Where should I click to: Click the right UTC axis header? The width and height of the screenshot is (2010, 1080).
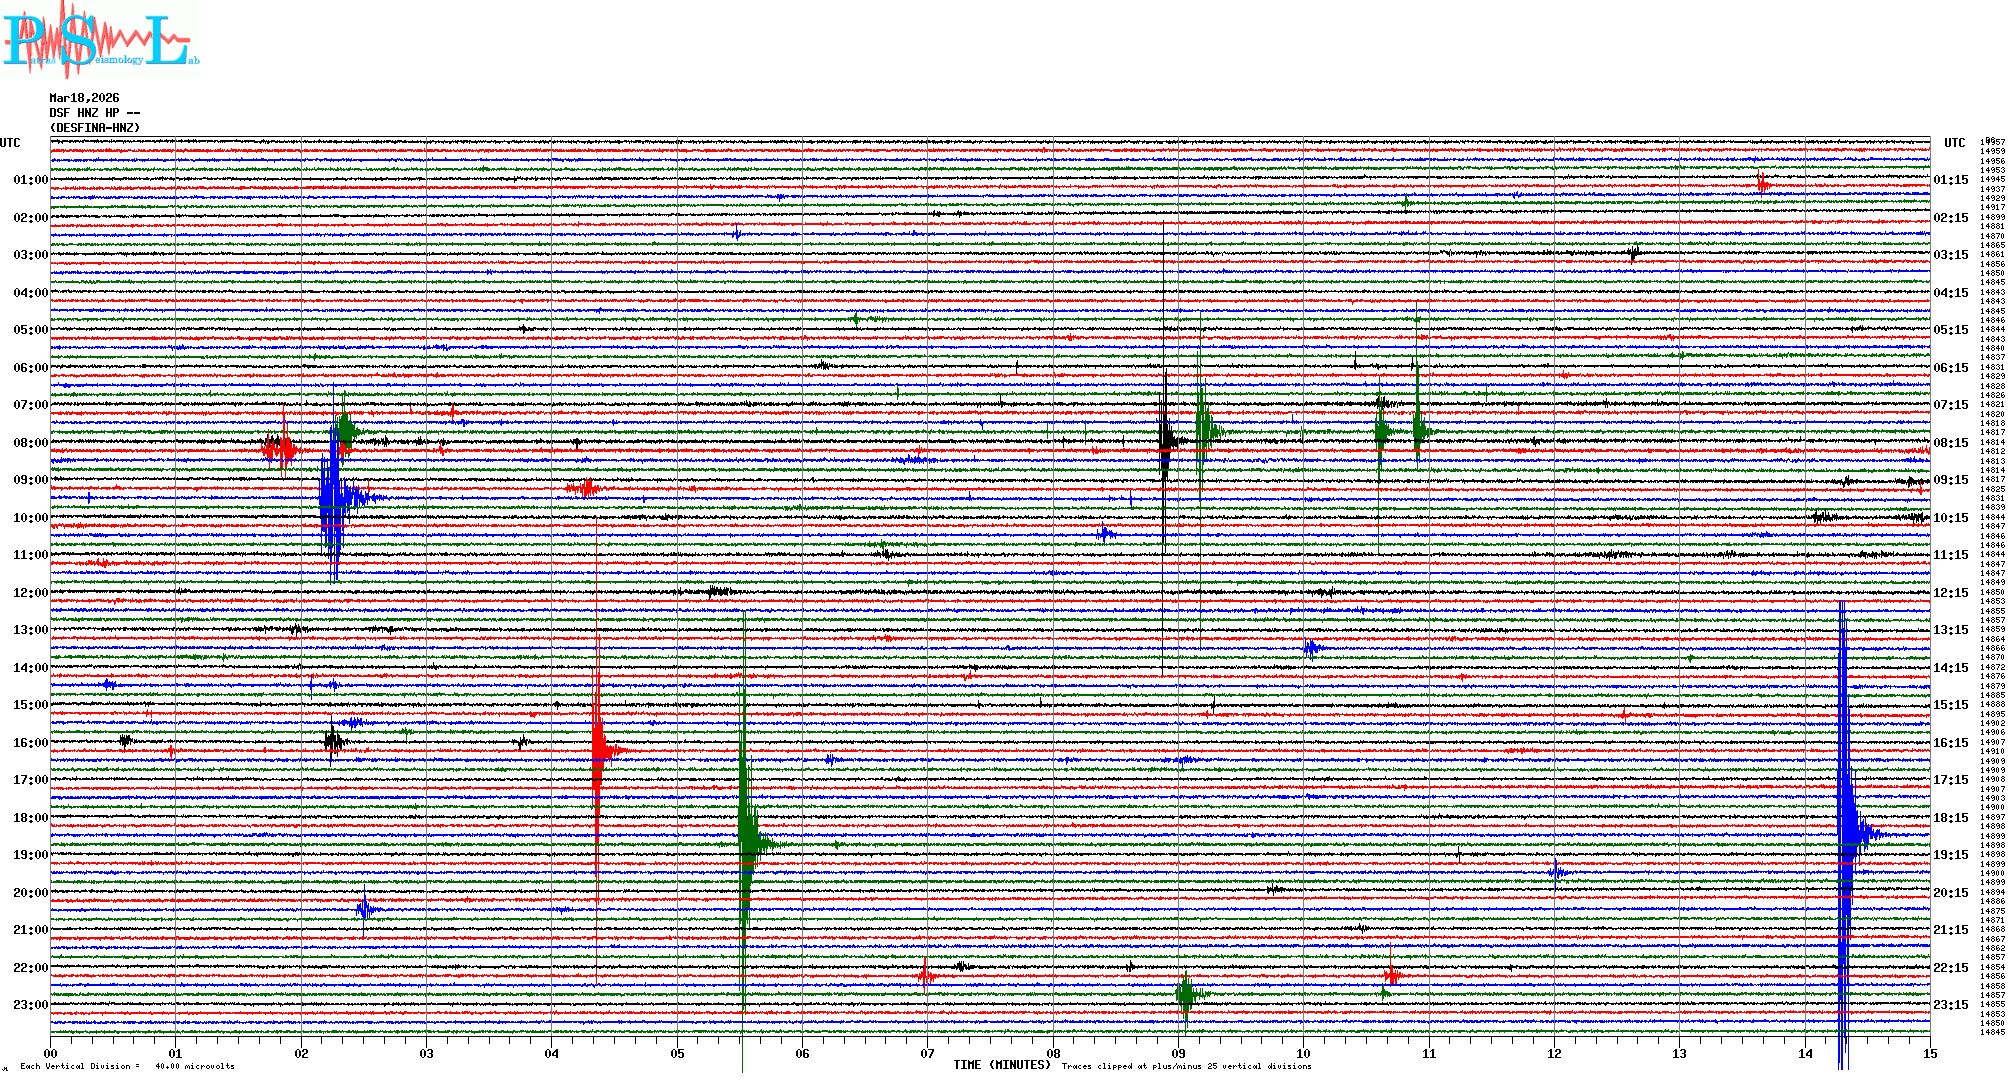(1954, 143)
